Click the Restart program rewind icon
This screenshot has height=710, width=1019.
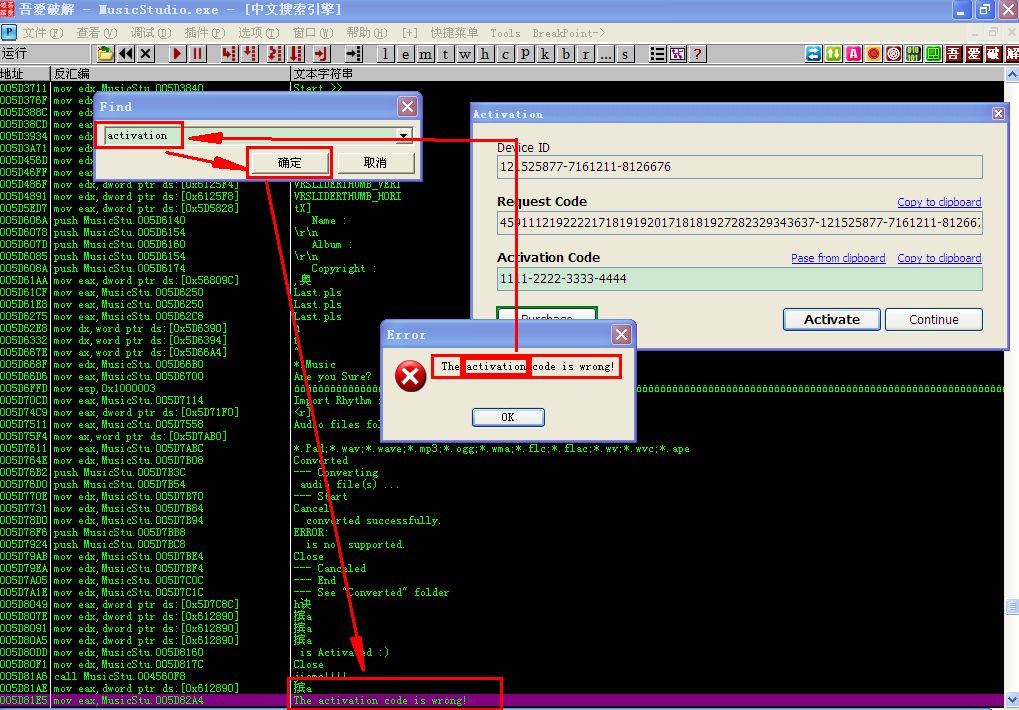tap(125, 54)
